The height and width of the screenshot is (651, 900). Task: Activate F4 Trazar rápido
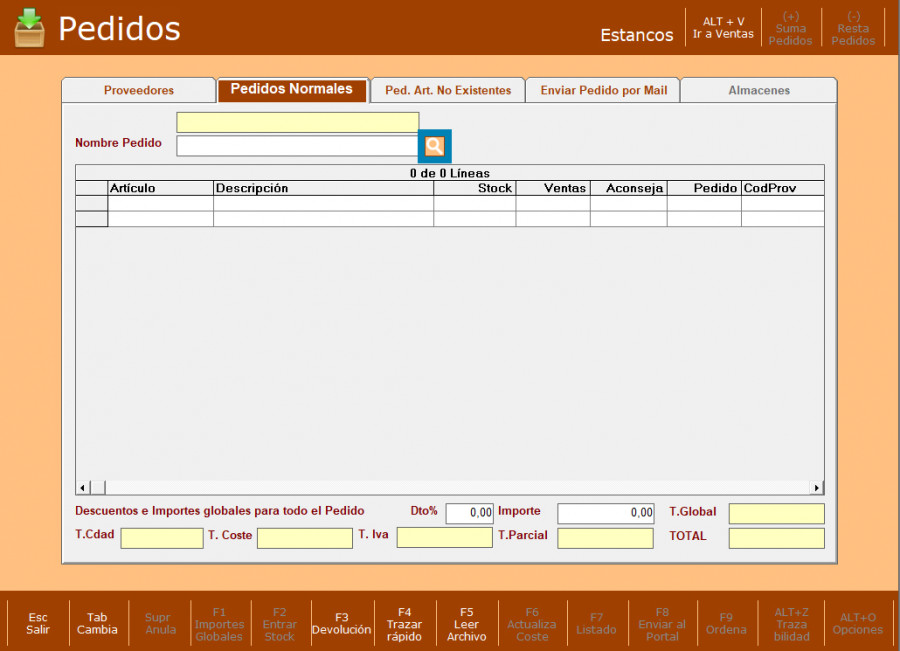[404, 624]
